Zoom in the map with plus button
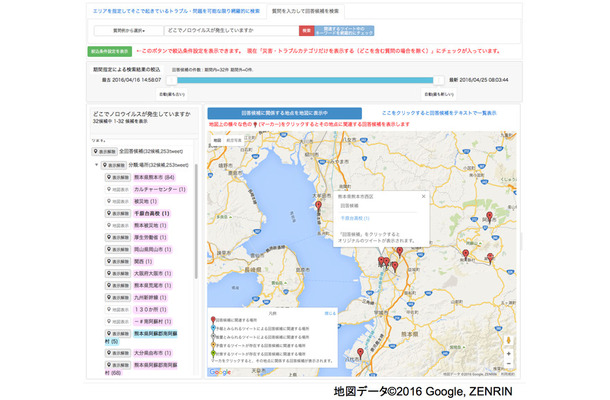610x400 pixels. pyautogui.click(x=508, y=354)
